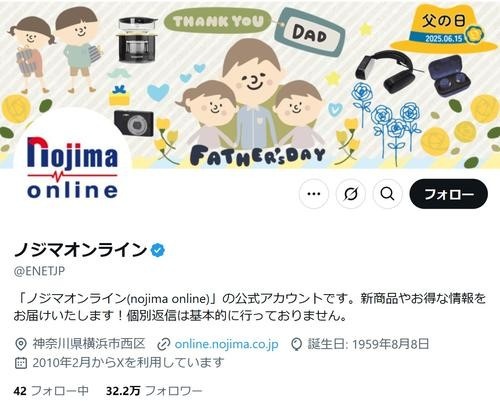
Task: Click the Grok slashed-circle icon button
Action: (x=351, y=194)
